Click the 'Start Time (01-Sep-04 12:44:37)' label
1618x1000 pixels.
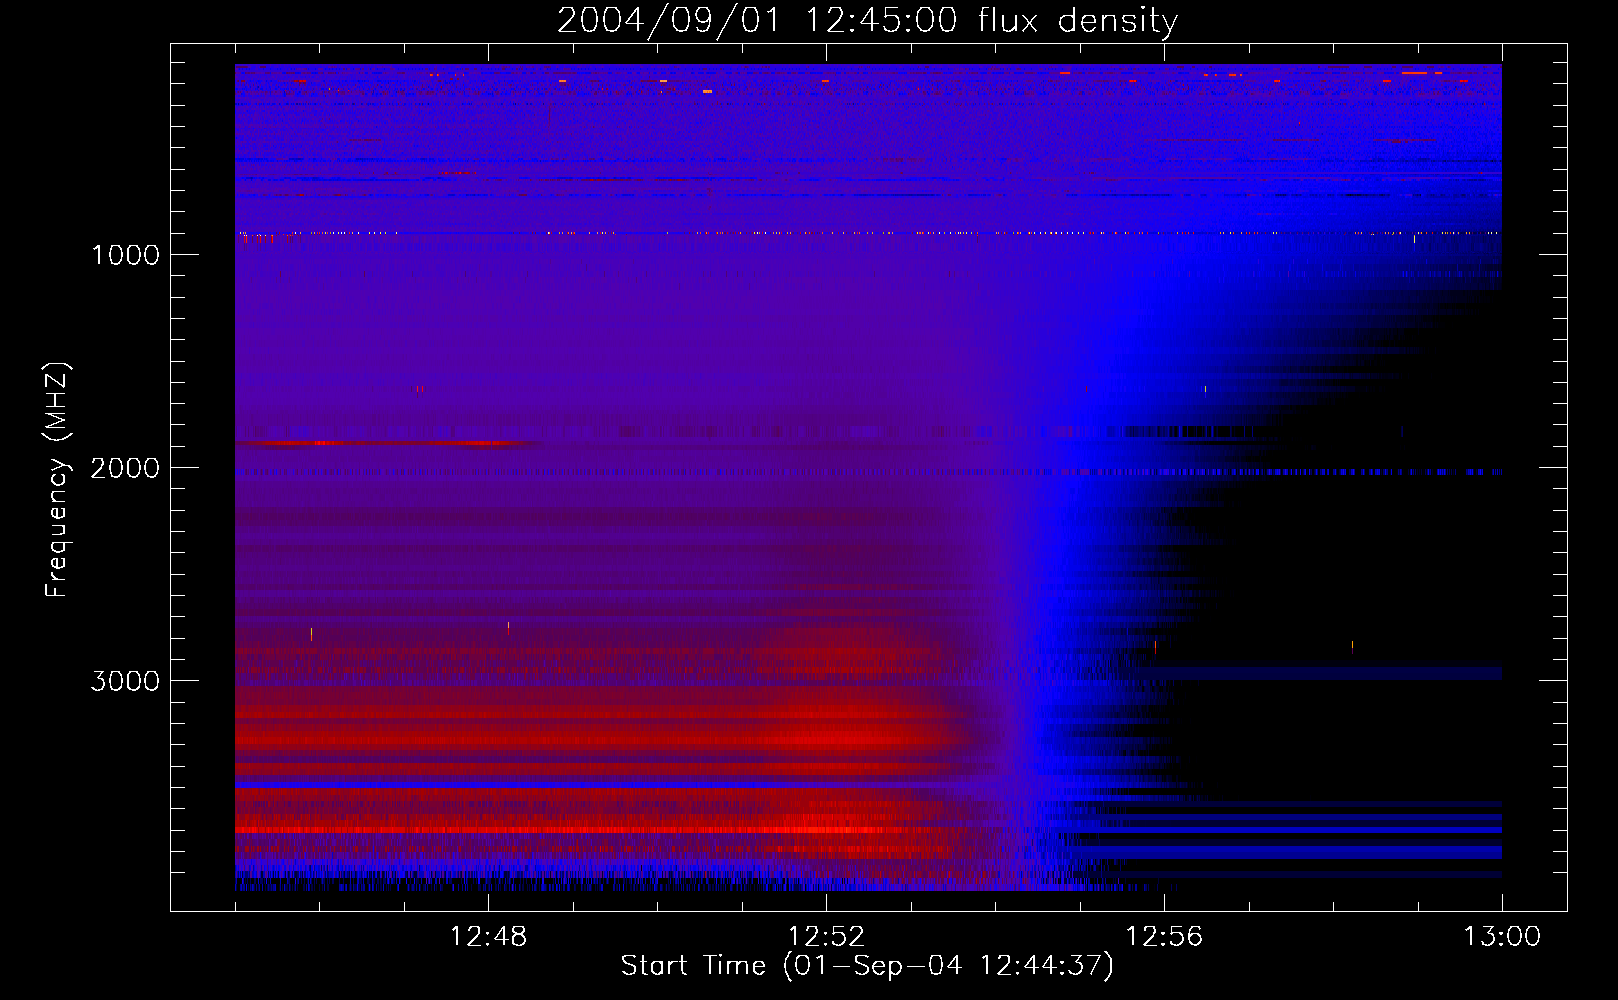(x=867, y=966)
